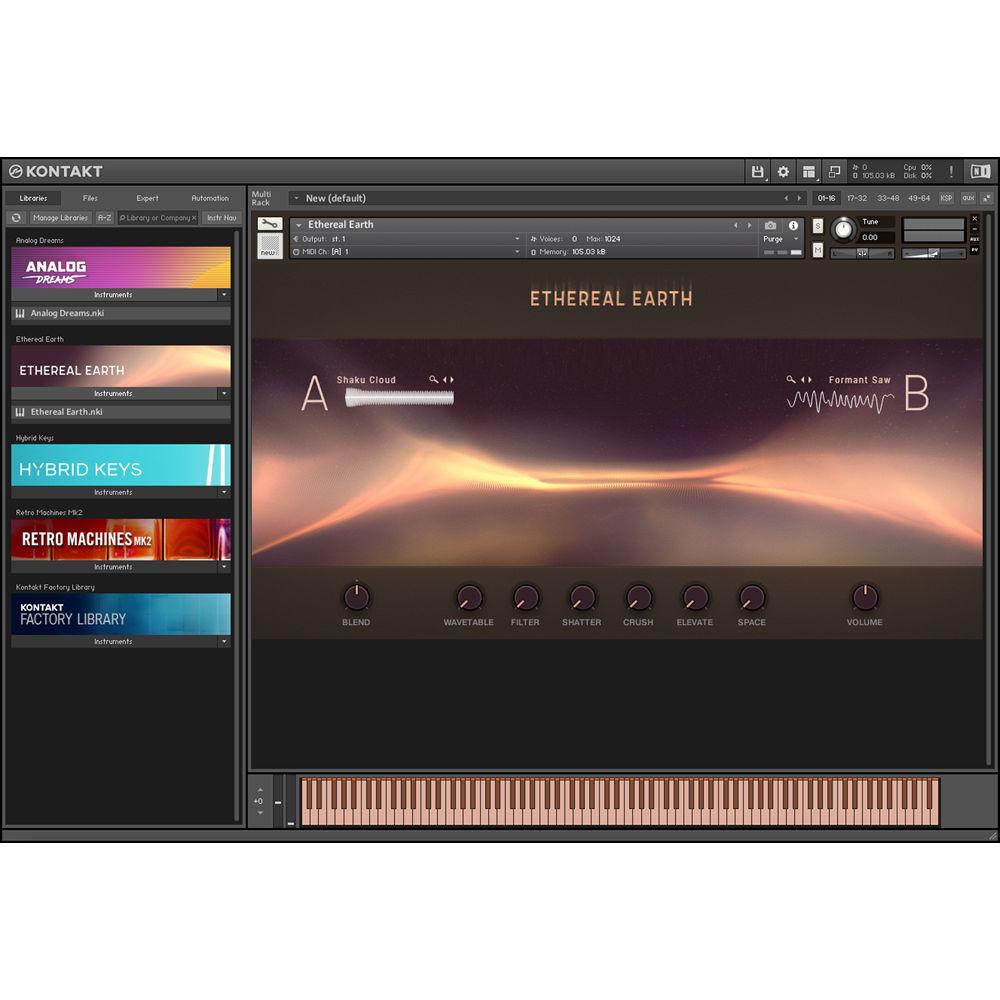Open the instrument edit wrench icon

(268, 223)
